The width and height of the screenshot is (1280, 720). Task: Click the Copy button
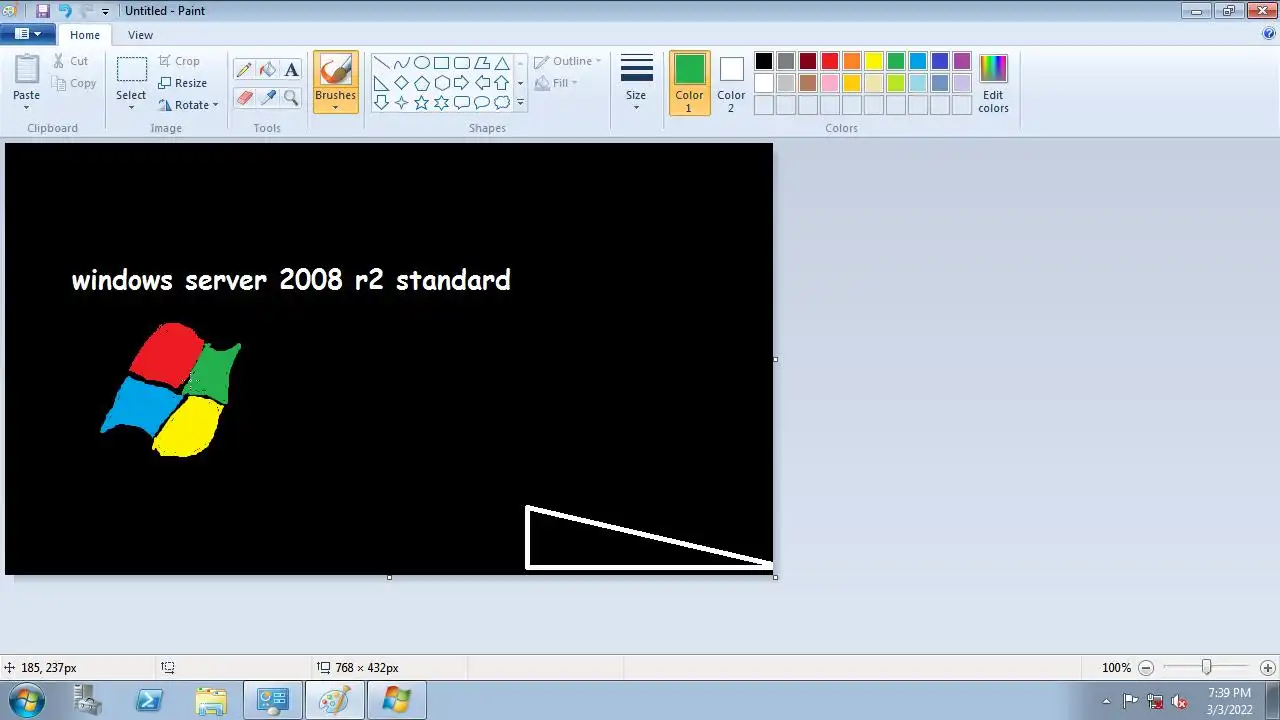(x=73, y=83)
